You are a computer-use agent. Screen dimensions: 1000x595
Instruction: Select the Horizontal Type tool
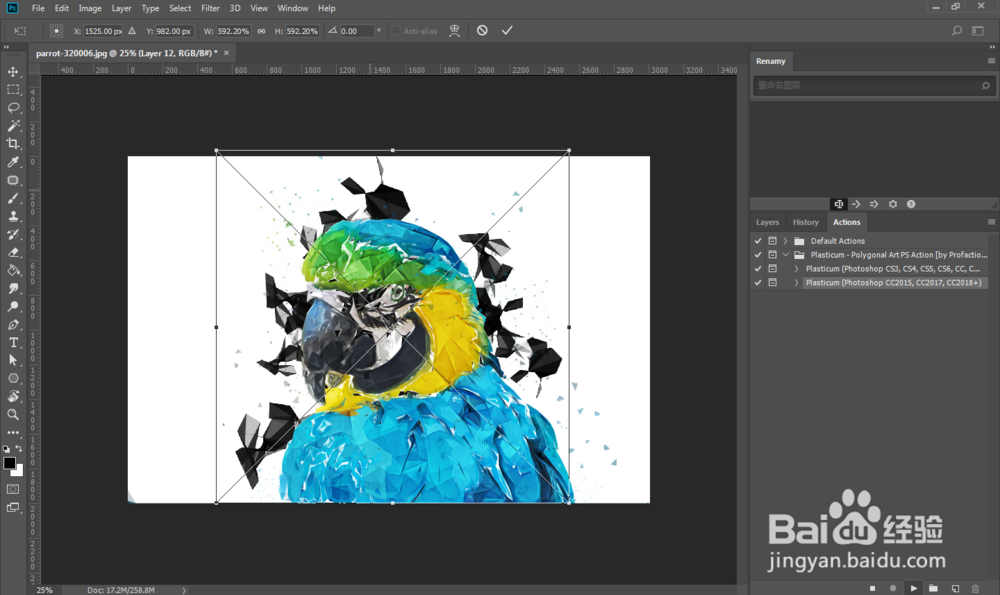13,342
